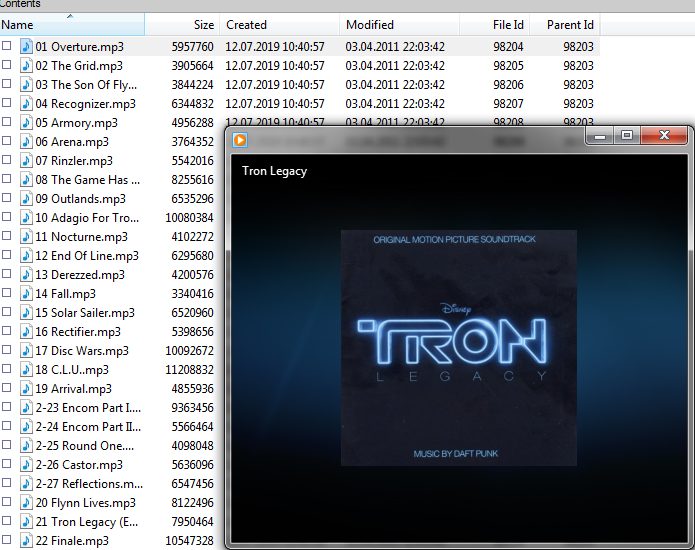Click the mp3 icon of 08 The Game Has...

tap(26, 179)
